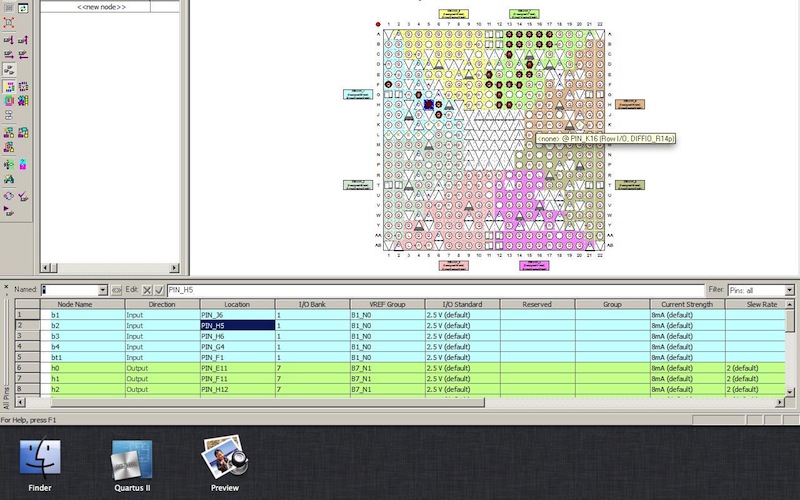Click the node finder icon beside Named field
800x500 pixels.
tap(117, 289)
